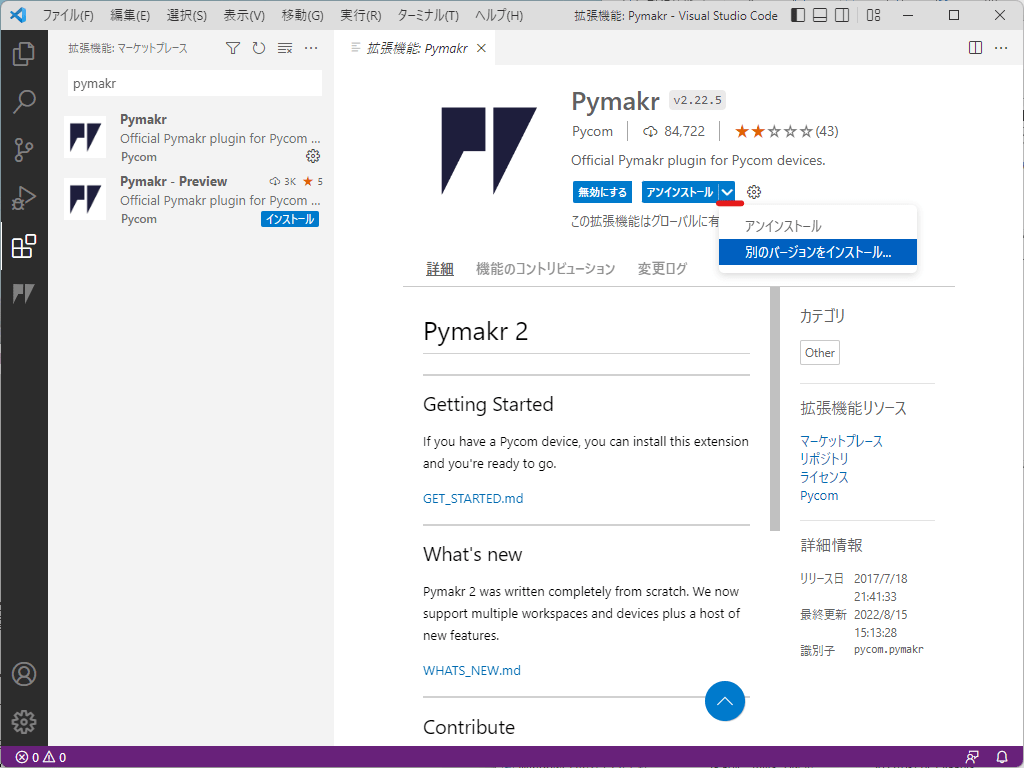Open the Accounts icon
Screen dimensions: 1024x768
24,674
